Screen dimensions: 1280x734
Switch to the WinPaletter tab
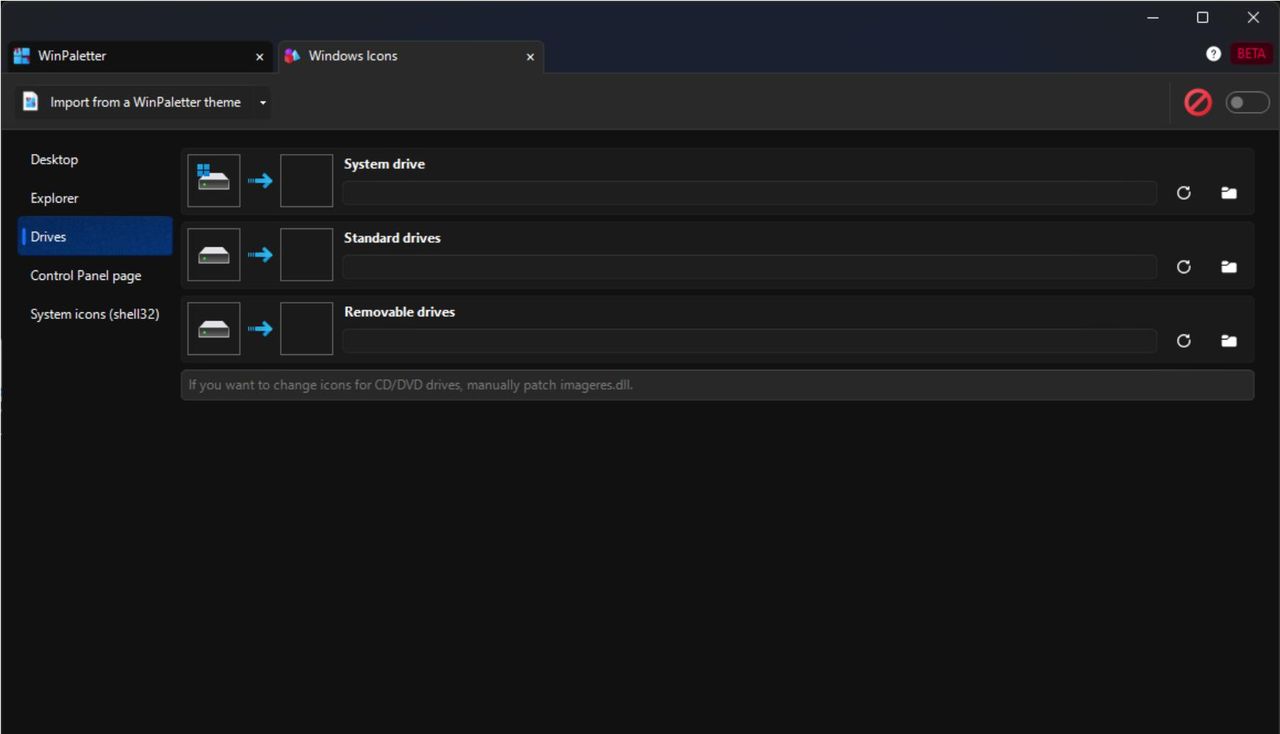pyautogui.click(x=71, y=56)
